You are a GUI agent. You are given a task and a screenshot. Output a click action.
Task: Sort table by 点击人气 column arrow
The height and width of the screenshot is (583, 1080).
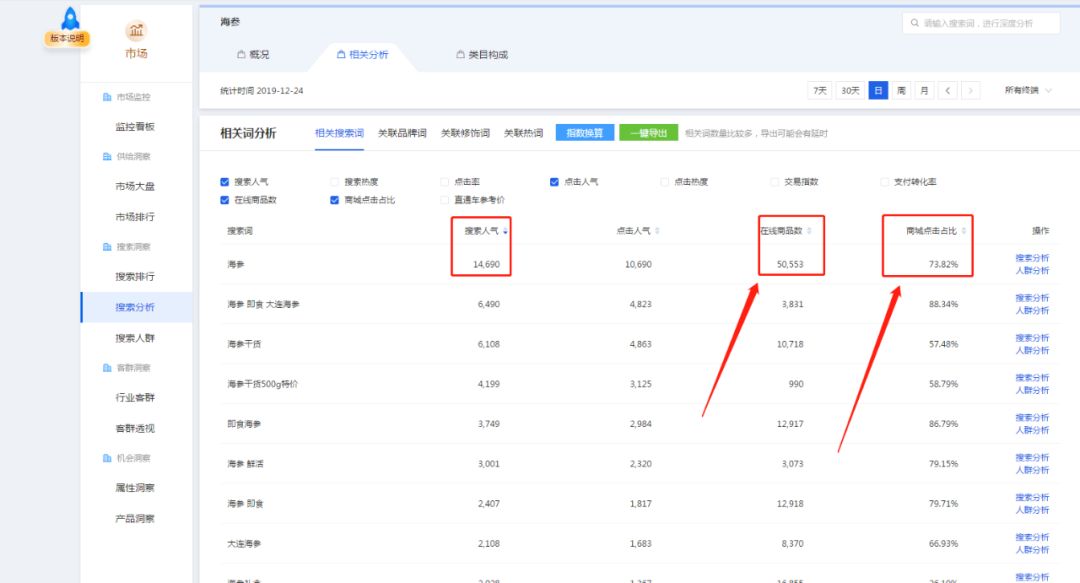point(657,231)
